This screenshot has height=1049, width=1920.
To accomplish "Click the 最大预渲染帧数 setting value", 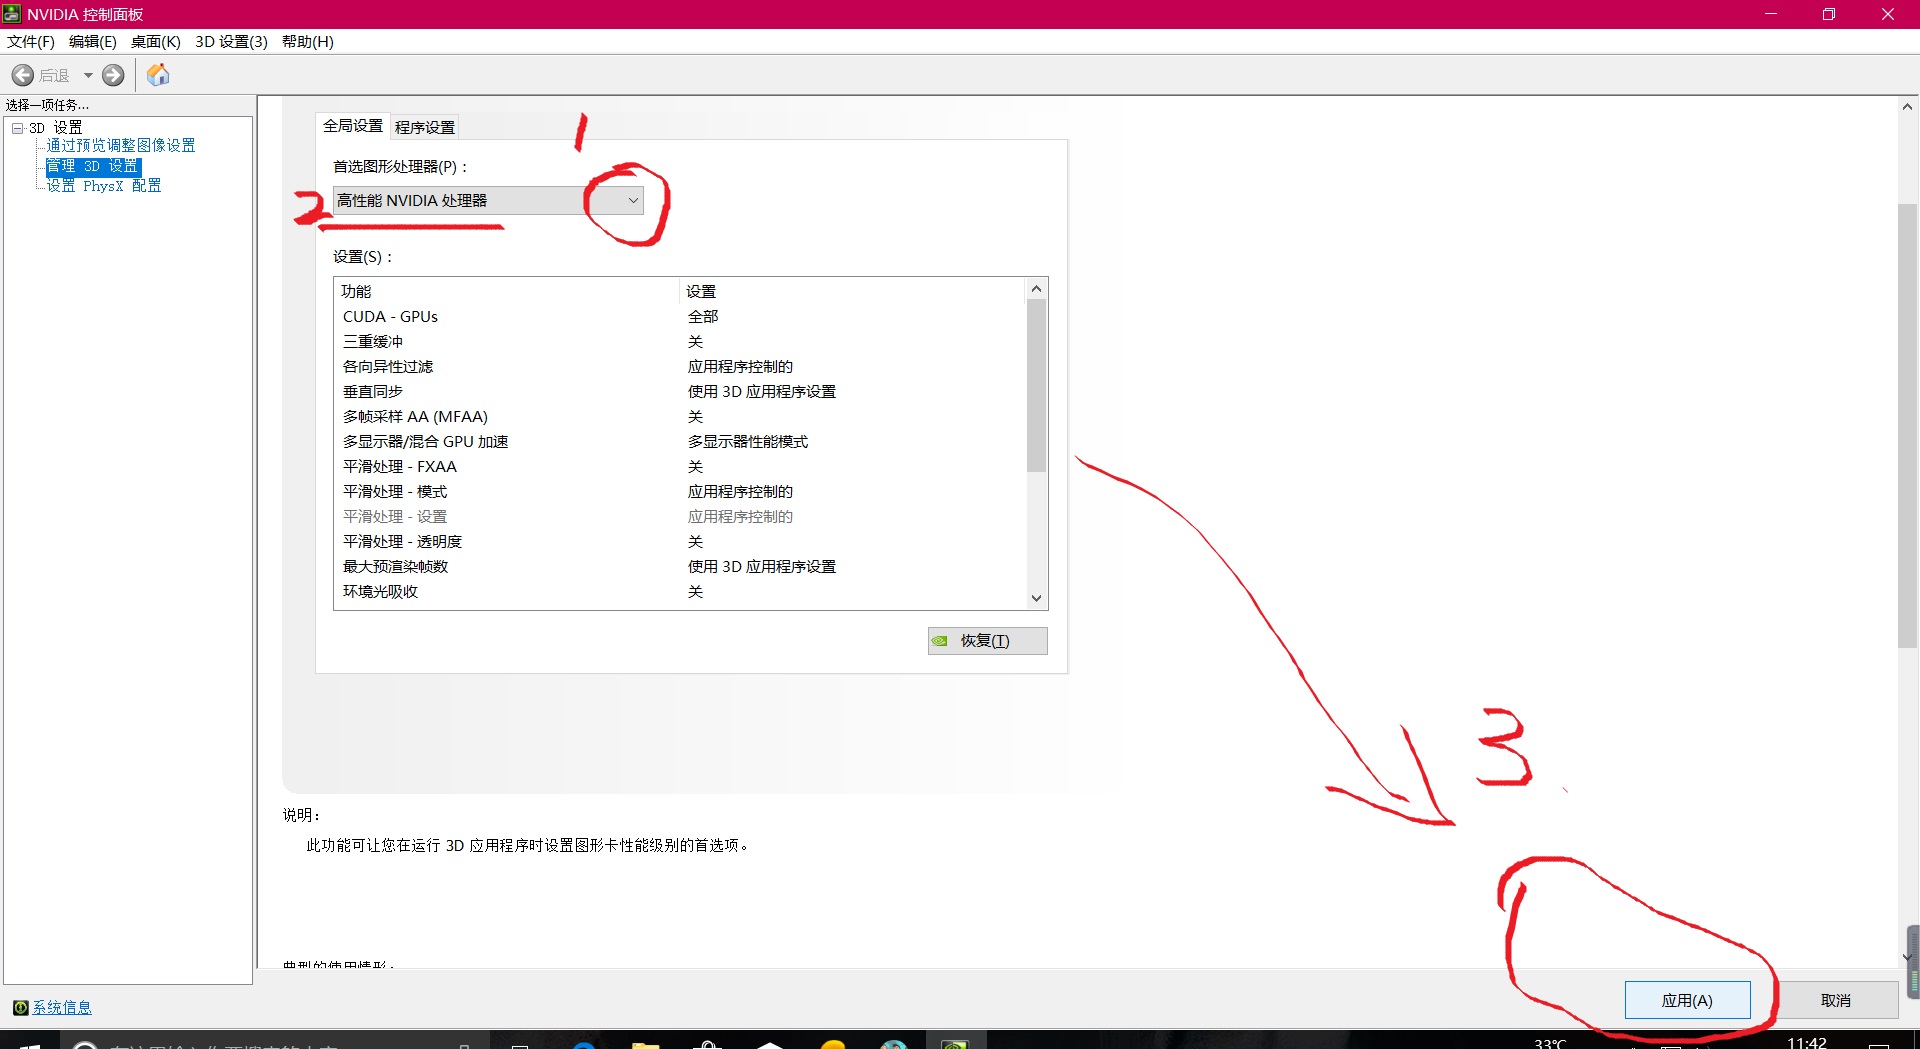I will 762,566.
